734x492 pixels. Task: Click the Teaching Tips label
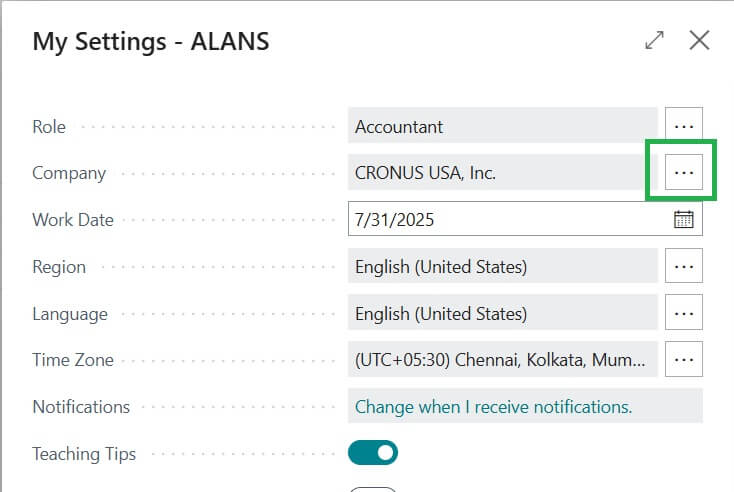(x=84, y=454)
